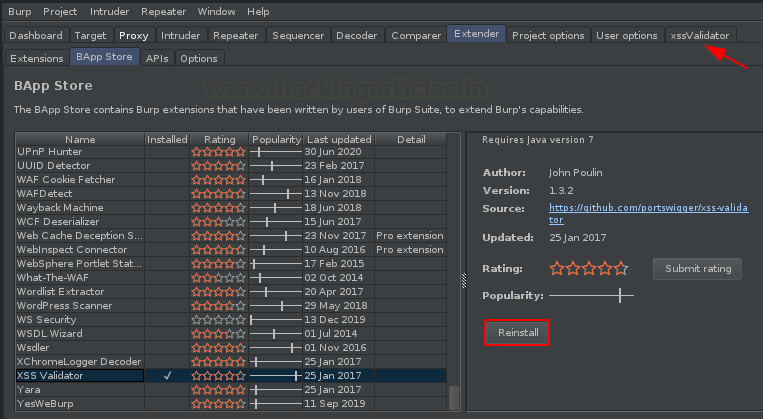Open the Options sub-tab under Extender
Screen dimensions: 763x419
(199, 58)
